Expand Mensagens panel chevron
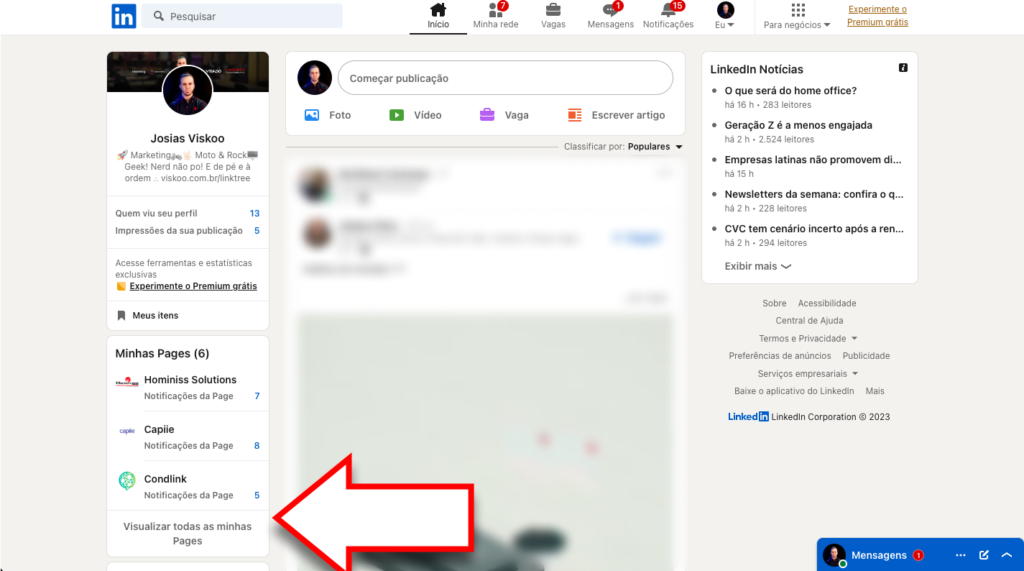 [x=1007, y=555]
